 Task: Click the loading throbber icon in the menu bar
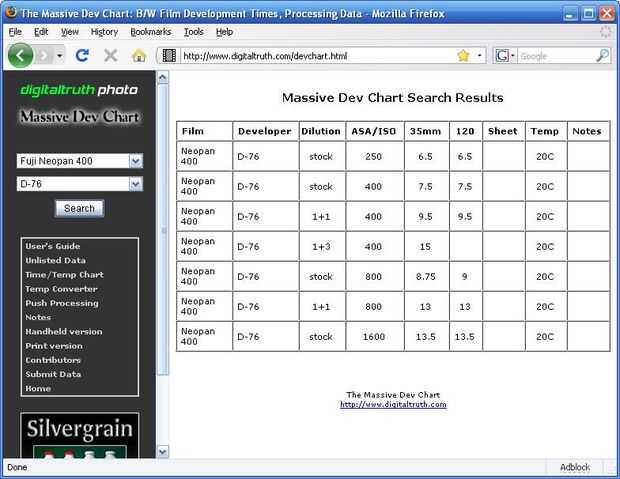[606, 32]
